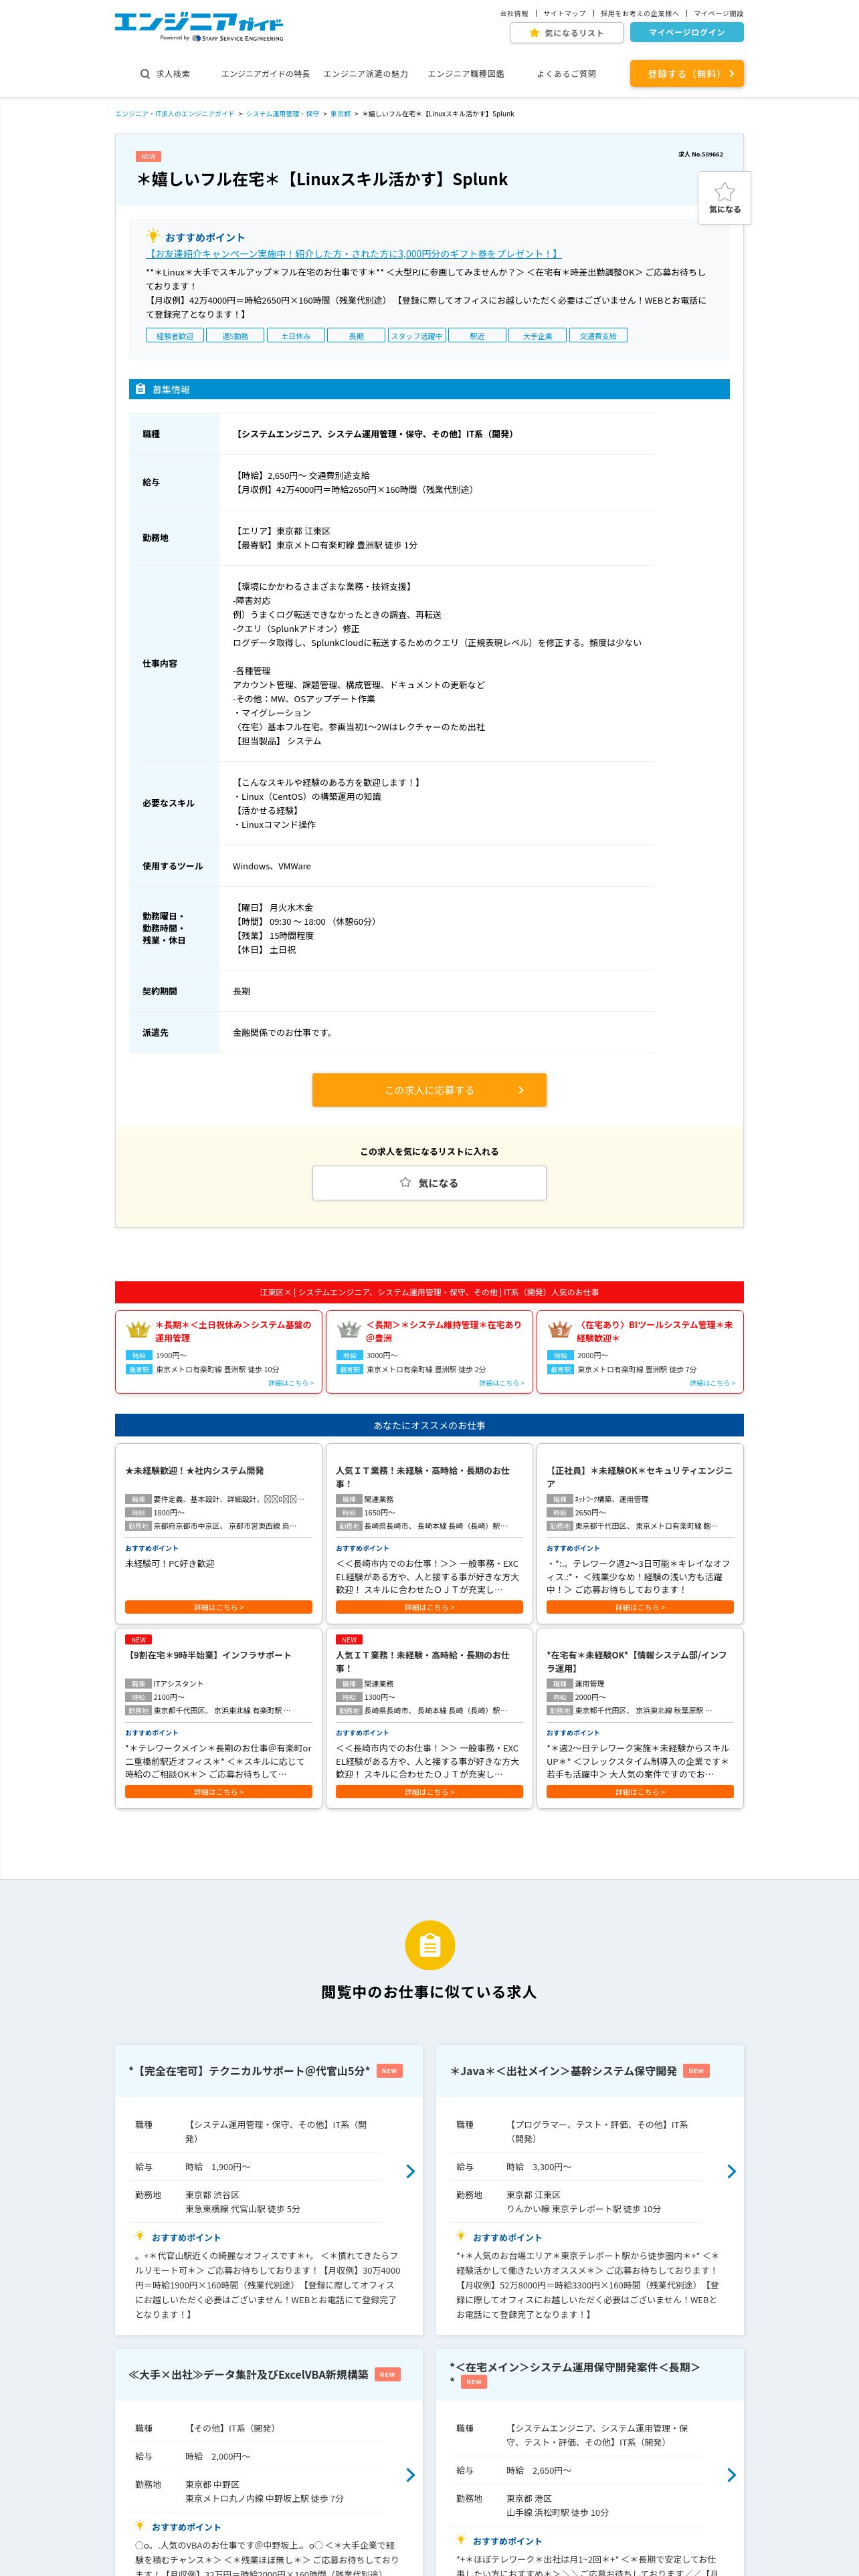The width and height of the screenshot is (859, 2576).
Task: Click the NEW badge on 9割在宅 card
Action: click(x=138, y=1640)
